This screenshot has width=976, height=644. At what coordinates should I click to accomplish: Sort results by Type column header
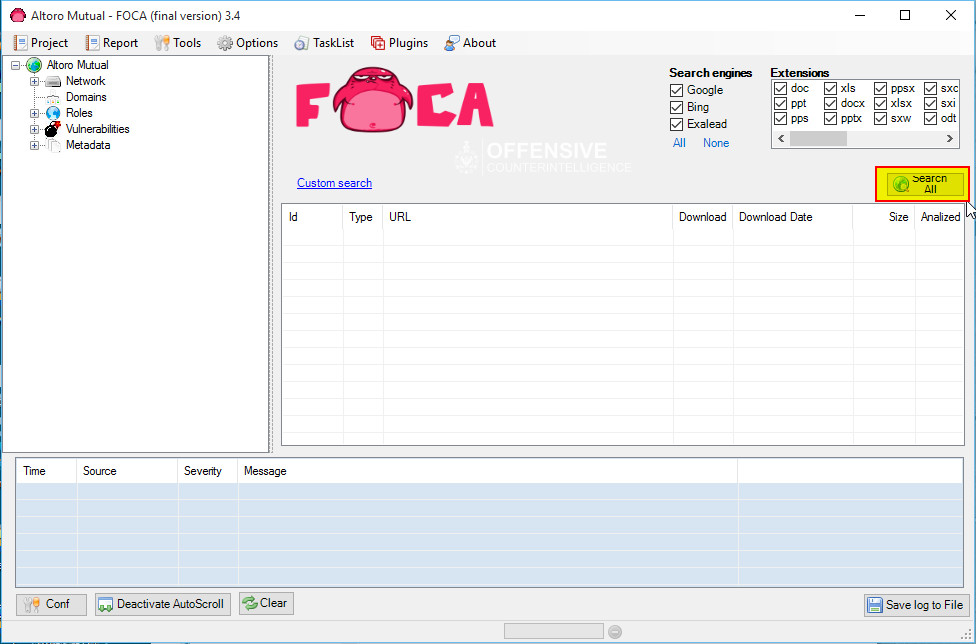click(363, 217)
